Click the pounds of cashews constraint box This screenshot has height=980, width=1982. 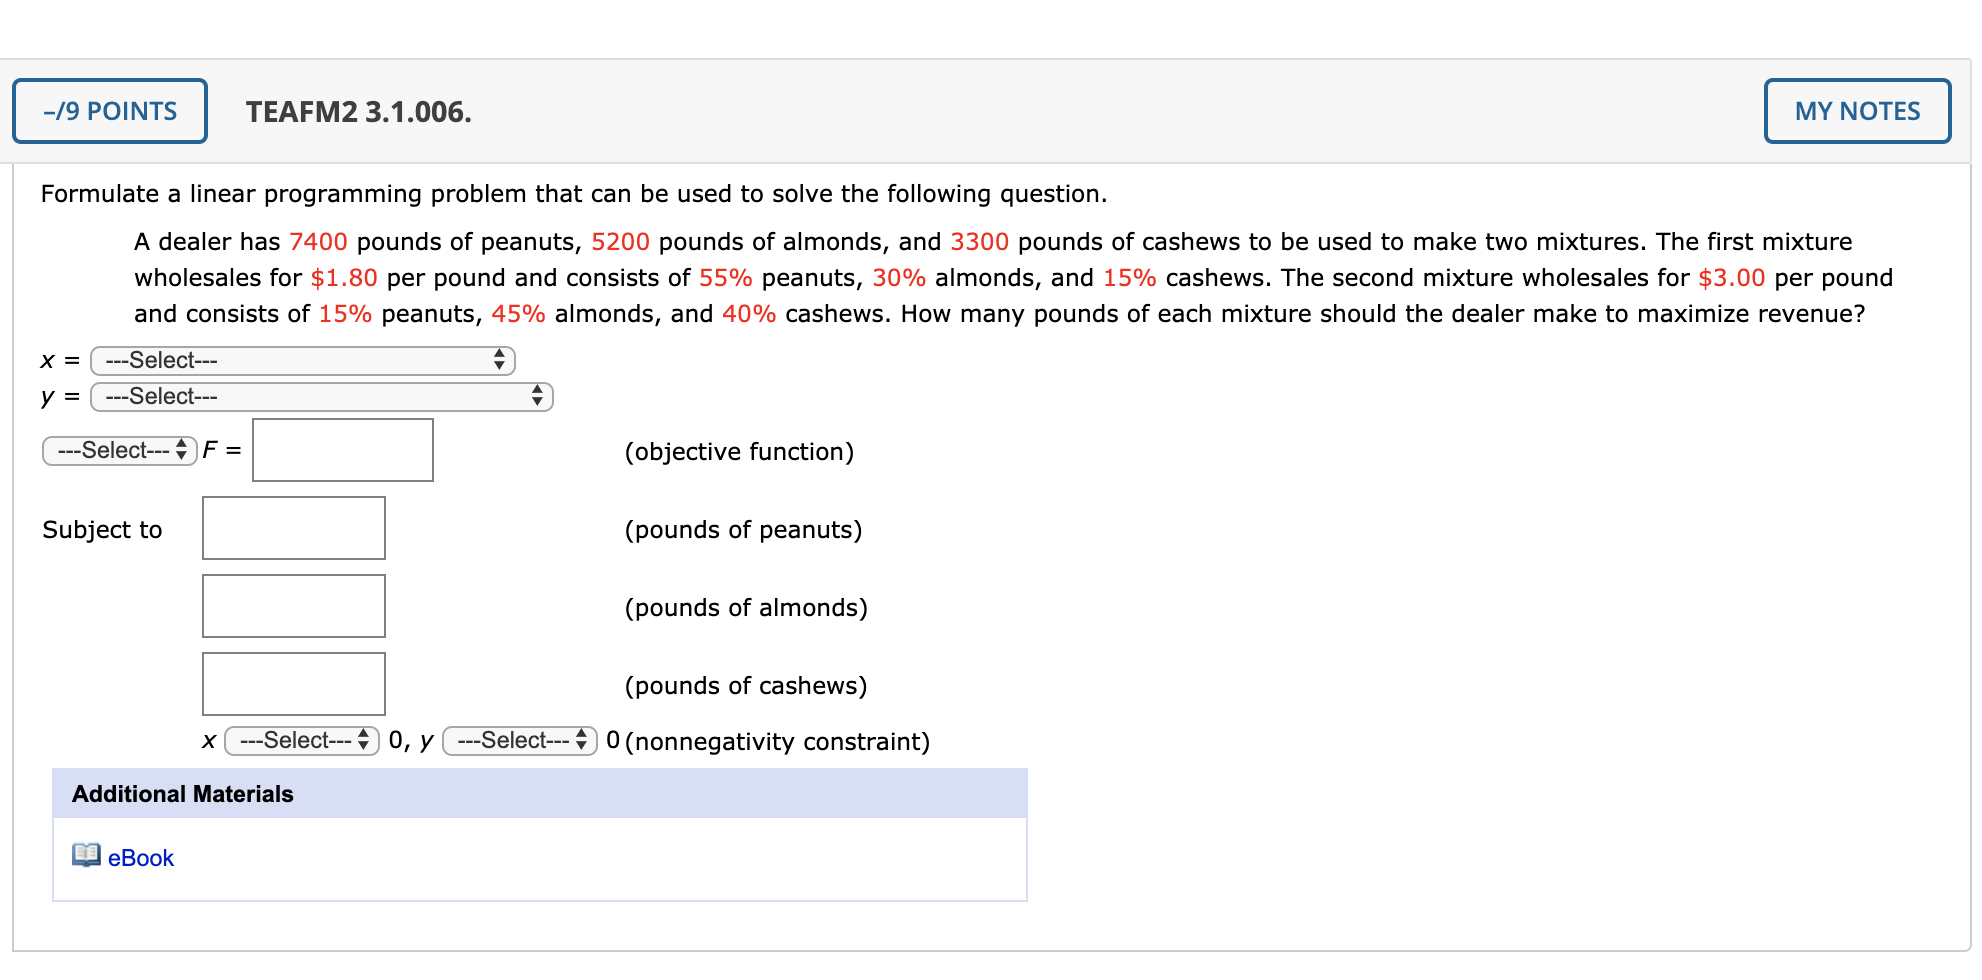(293, 683)
